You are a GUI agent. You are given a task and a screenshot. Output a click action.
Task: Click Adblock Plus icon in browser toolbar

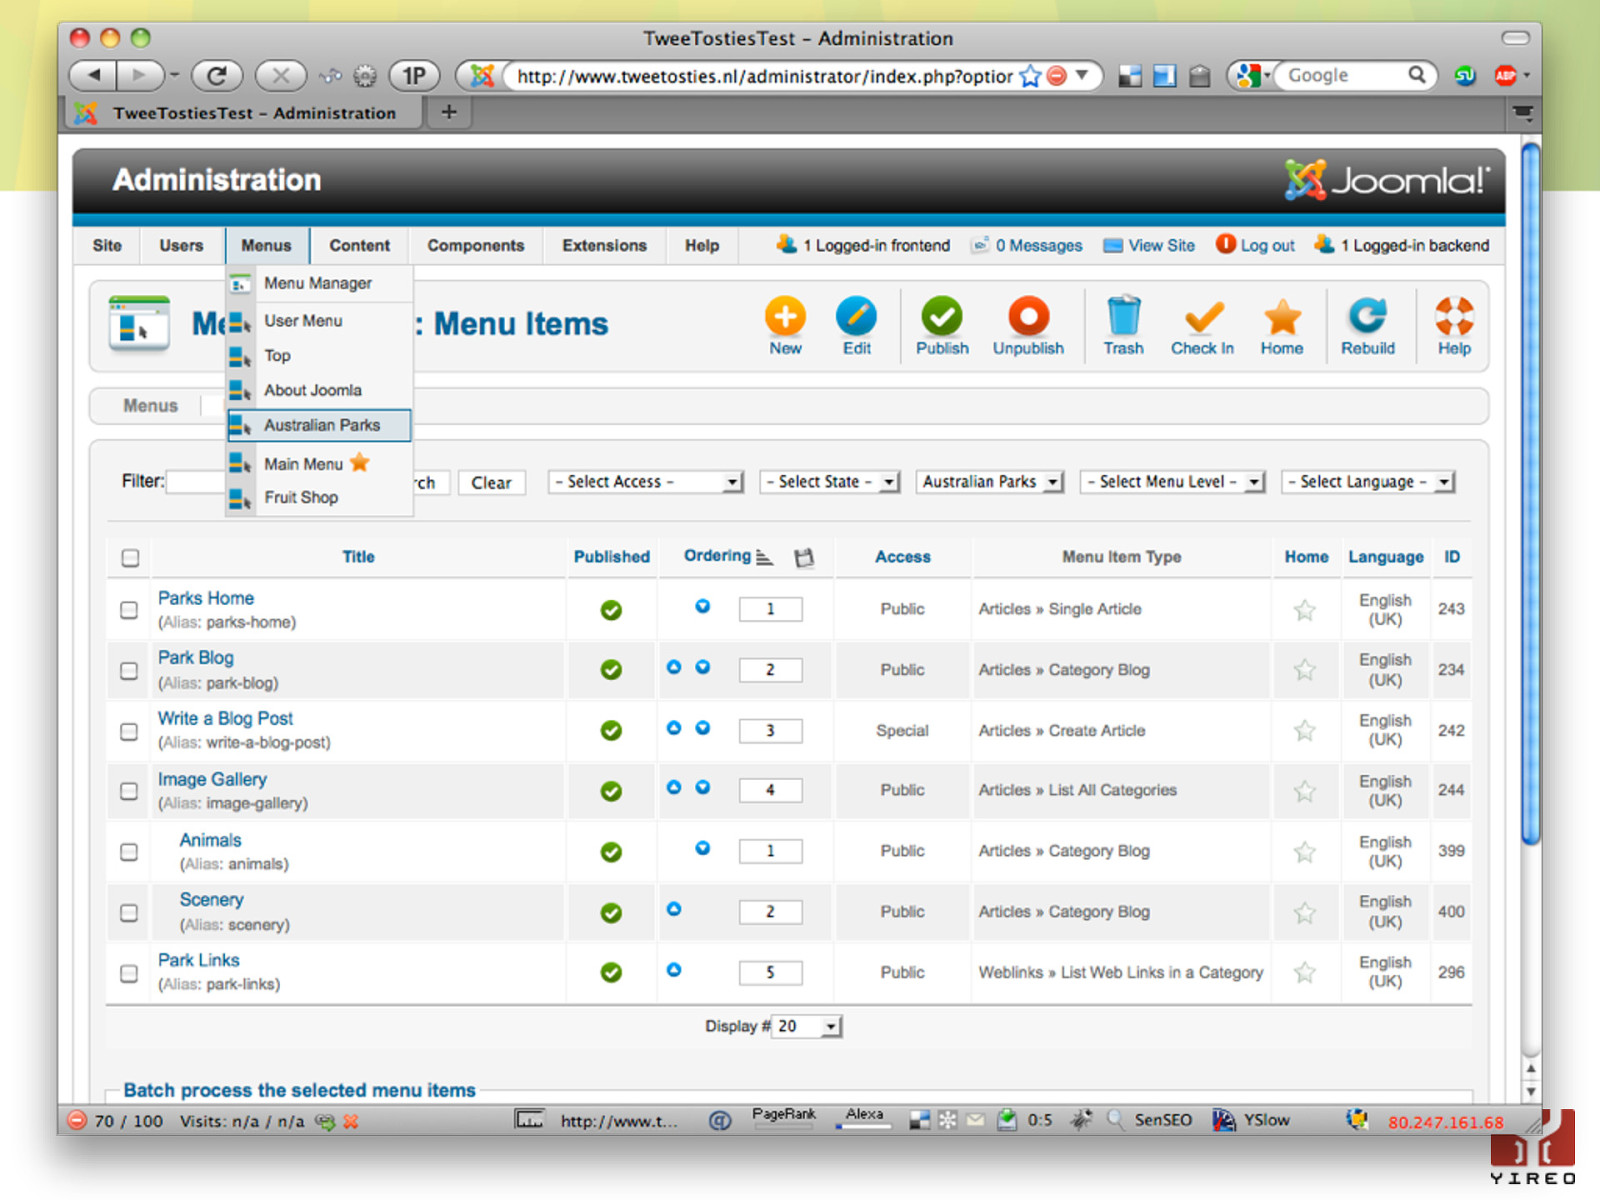[x=1505, y=76]
